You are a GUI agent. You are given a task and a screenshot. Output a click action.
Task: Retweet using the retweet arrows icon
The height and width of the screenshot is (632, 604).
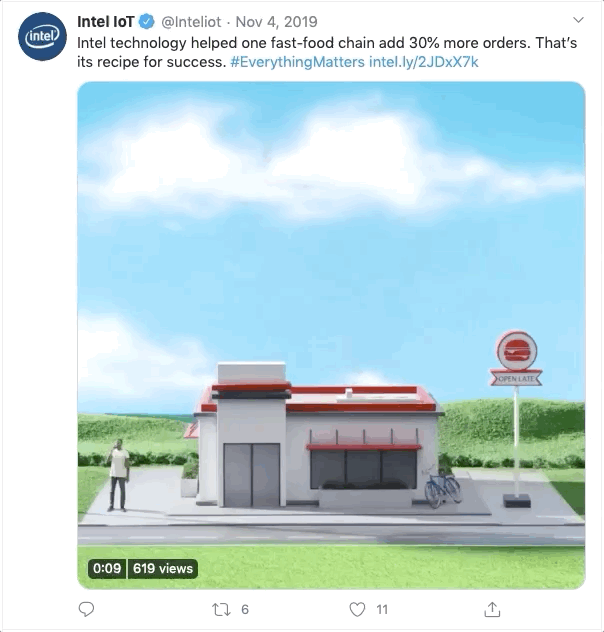click(x=221, y=609)
